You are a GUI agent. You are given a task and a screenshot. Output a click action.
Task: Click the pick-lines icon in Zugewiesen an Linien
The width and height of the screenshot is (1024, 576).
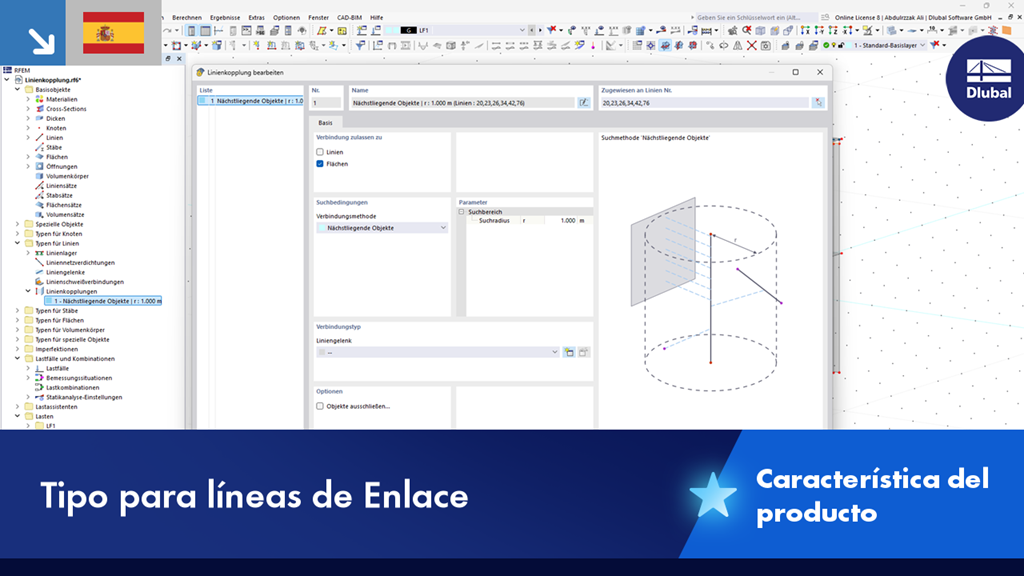coord(818,103)
